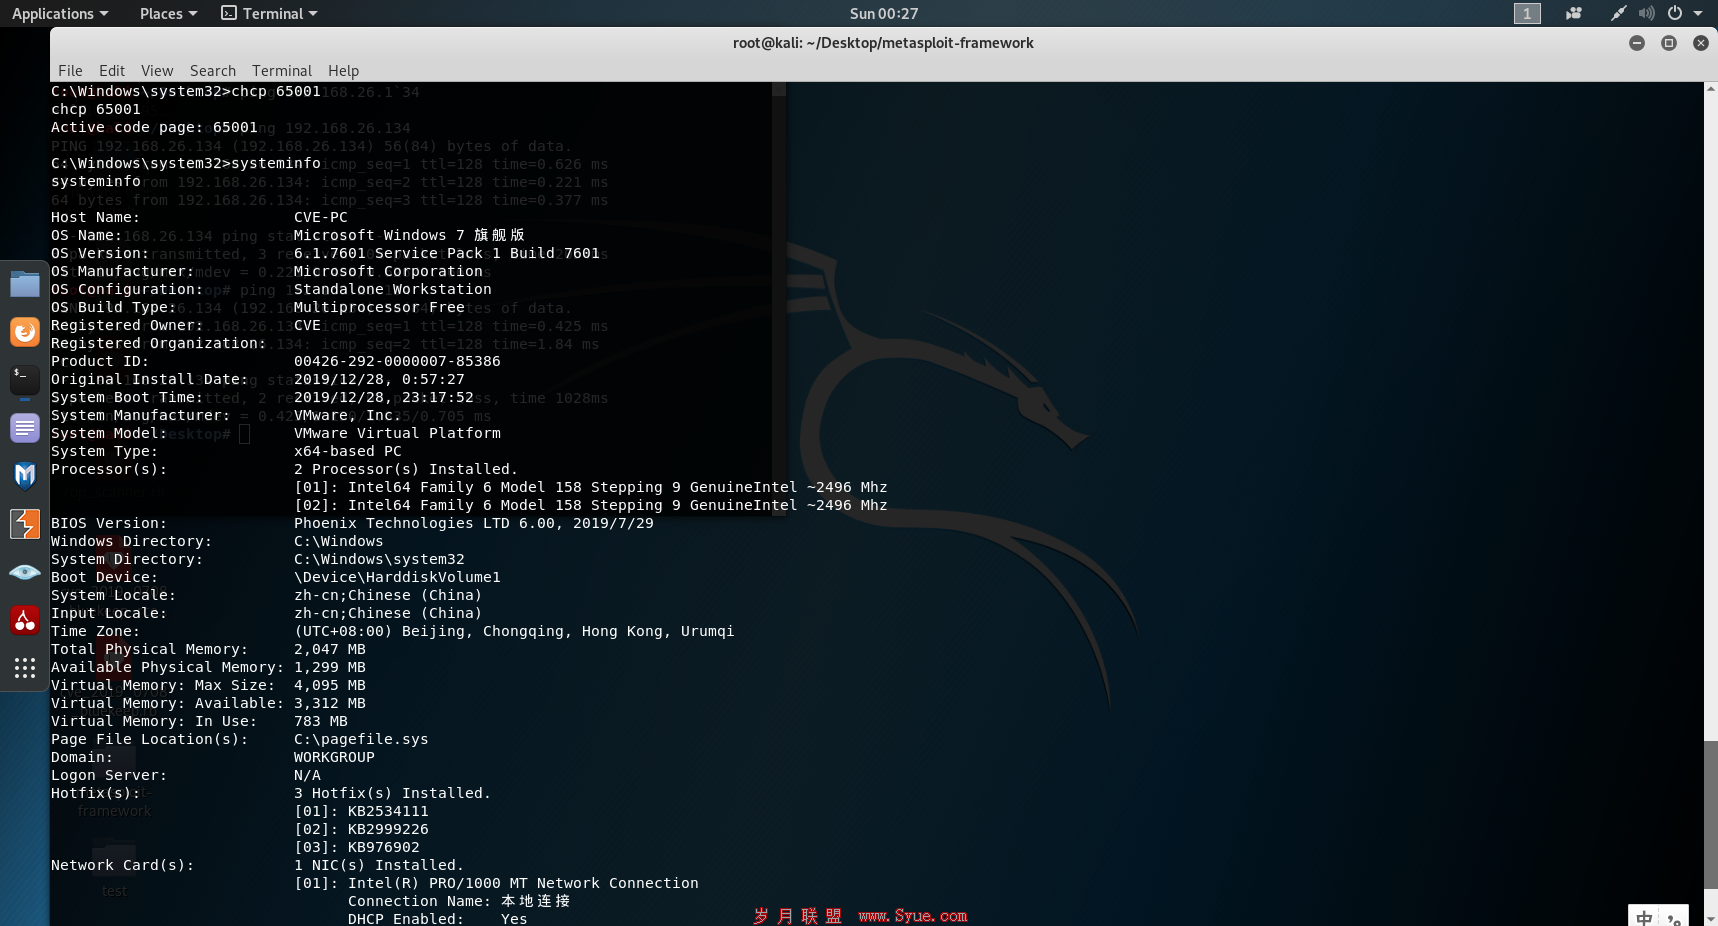Click the window title root@kali
Image resolution: width=1718 pixels, height=926 pixels.
click(883, 43)
